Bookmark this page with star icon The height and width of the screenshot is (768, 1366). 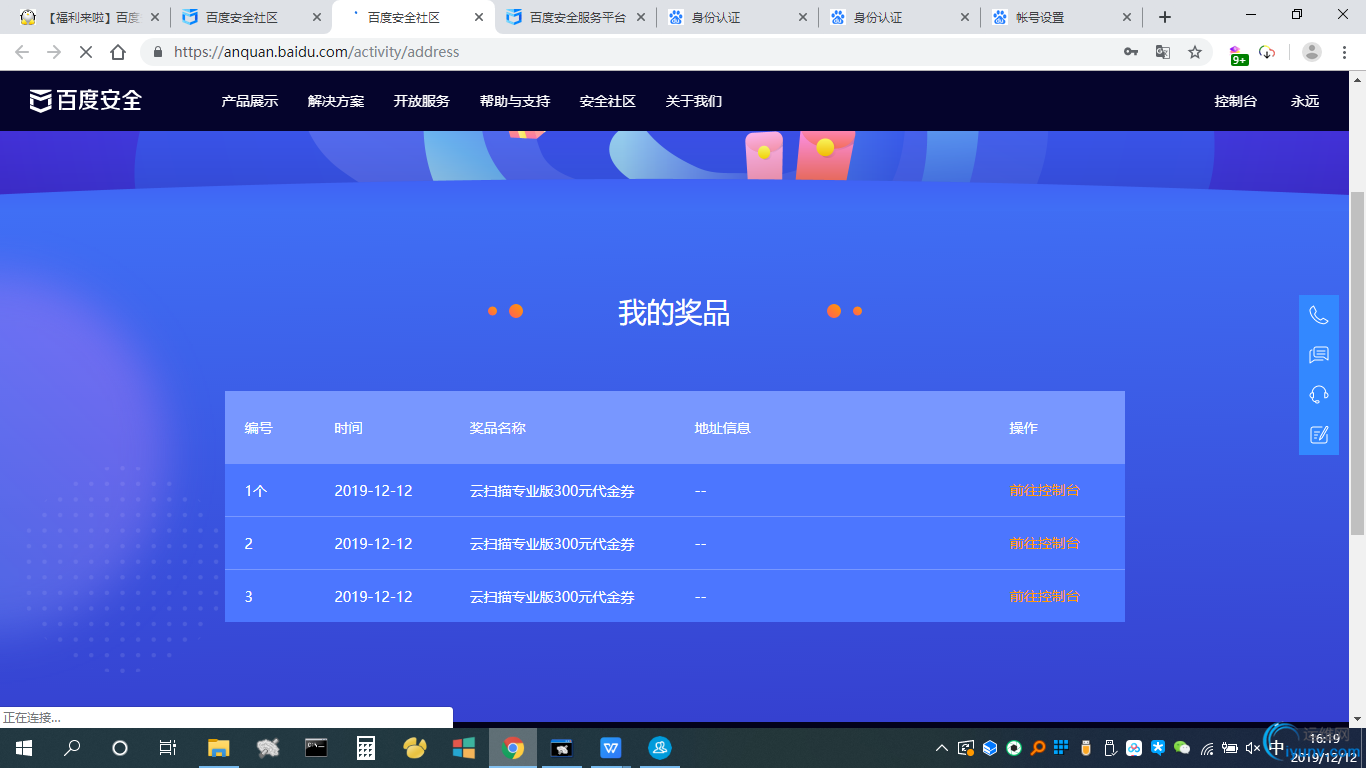click(1195, 52)
